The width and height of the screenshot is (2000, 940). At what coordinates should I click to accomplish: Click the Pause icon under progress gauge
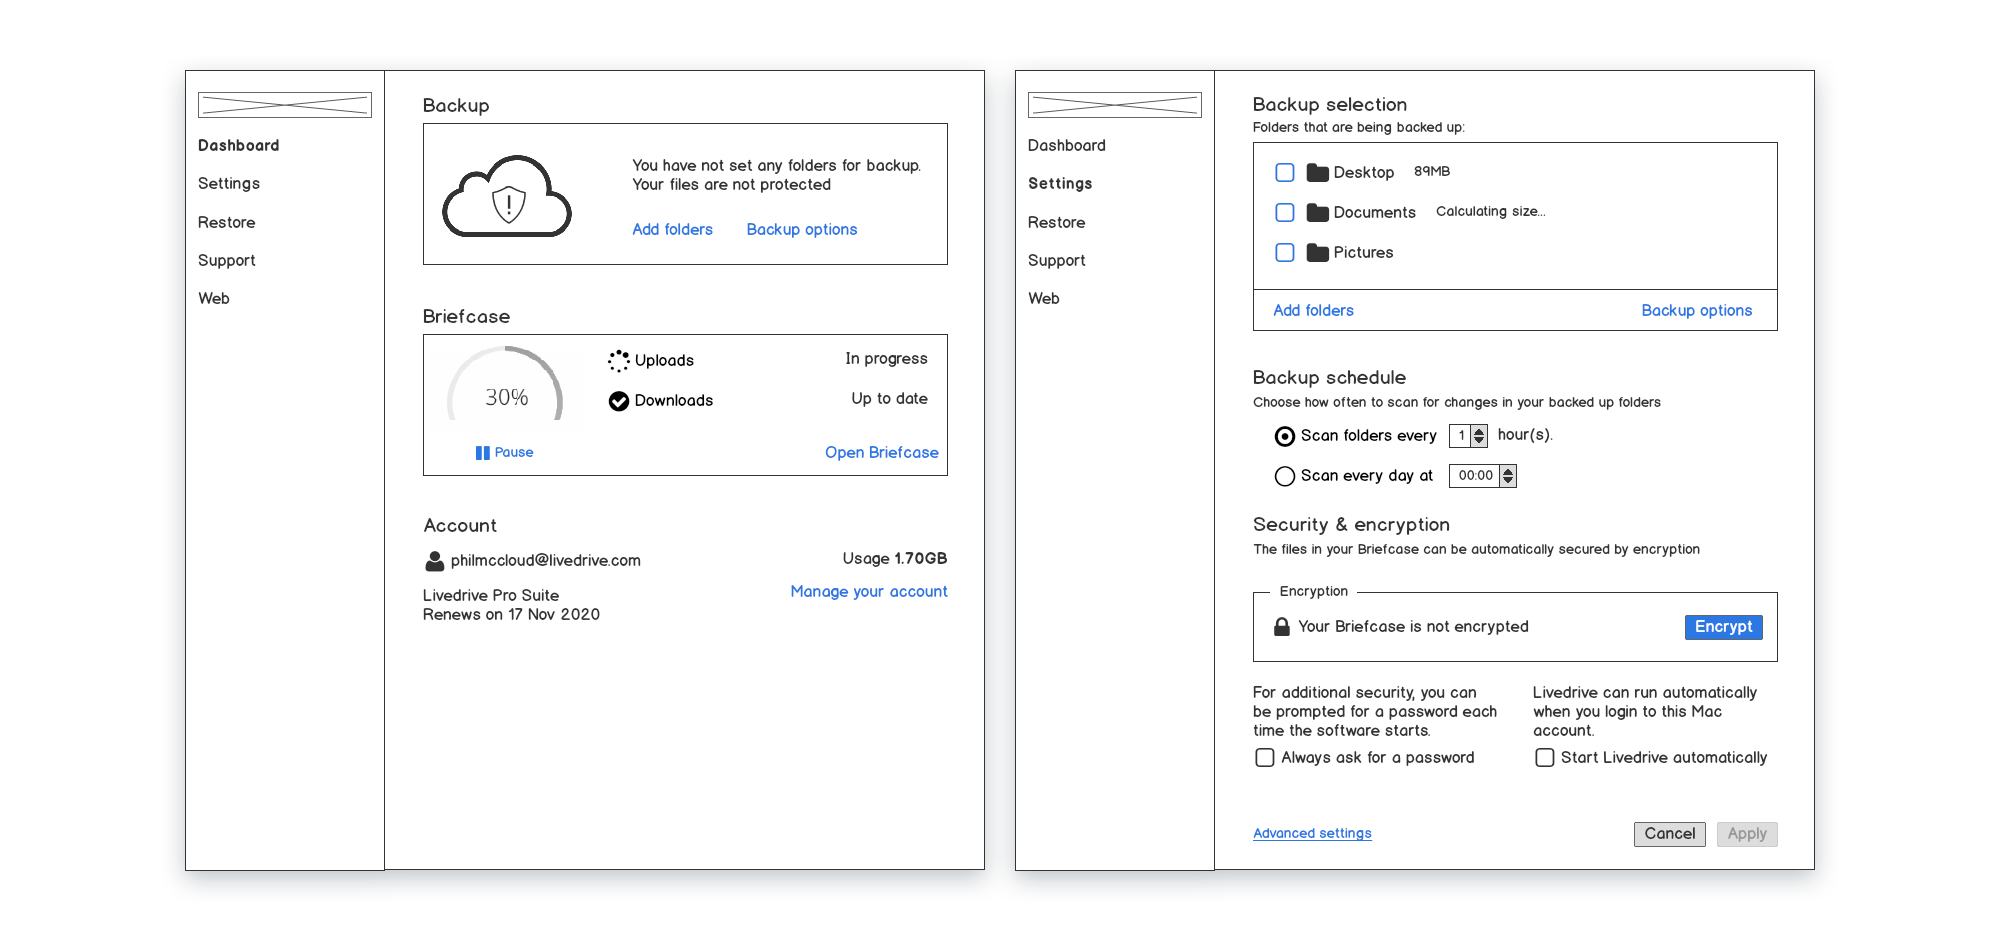tap(483, 453)
